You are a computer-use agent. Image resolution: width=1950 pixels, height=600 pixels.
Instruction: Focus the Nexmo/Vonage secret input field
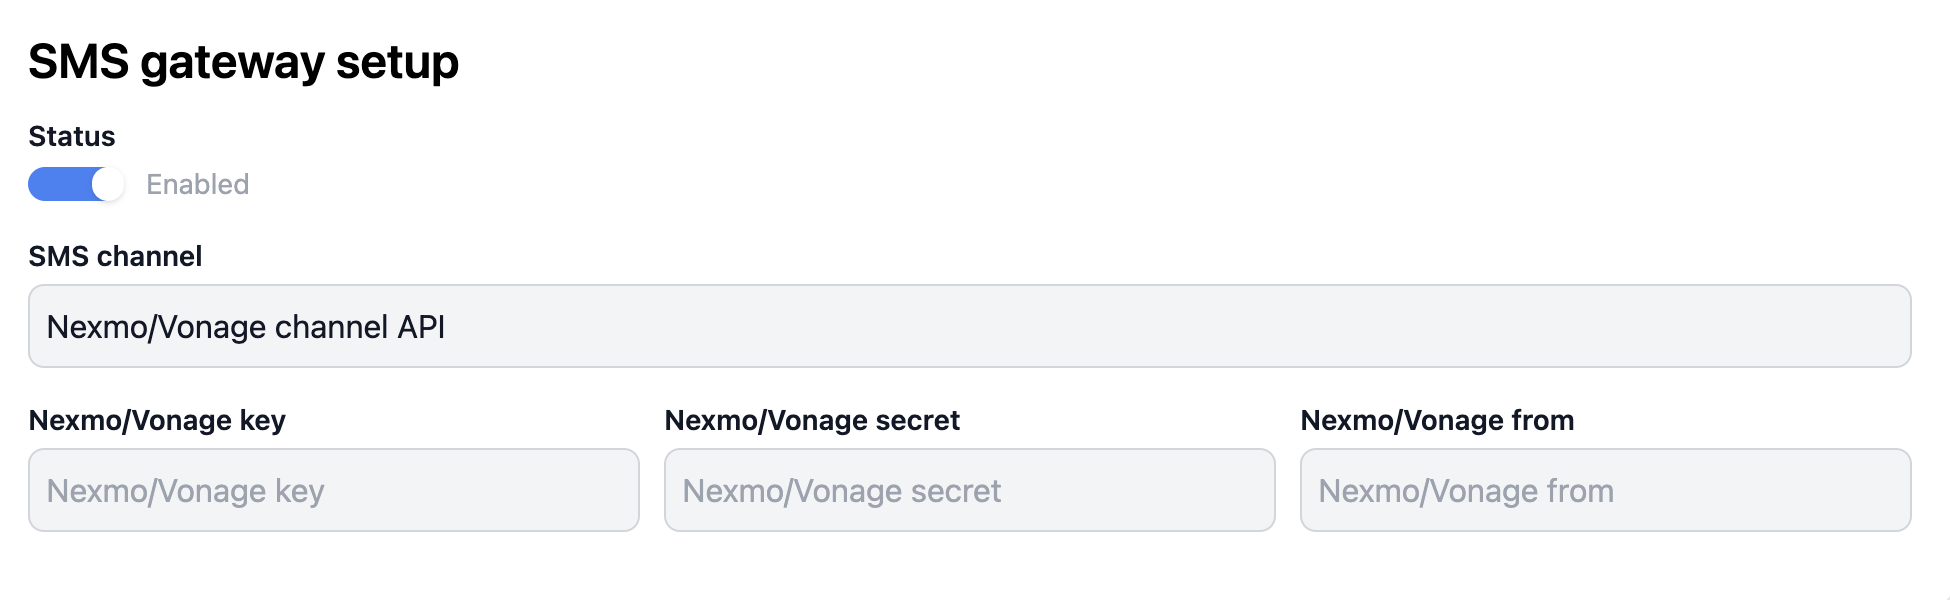click(x=969, y=490)
